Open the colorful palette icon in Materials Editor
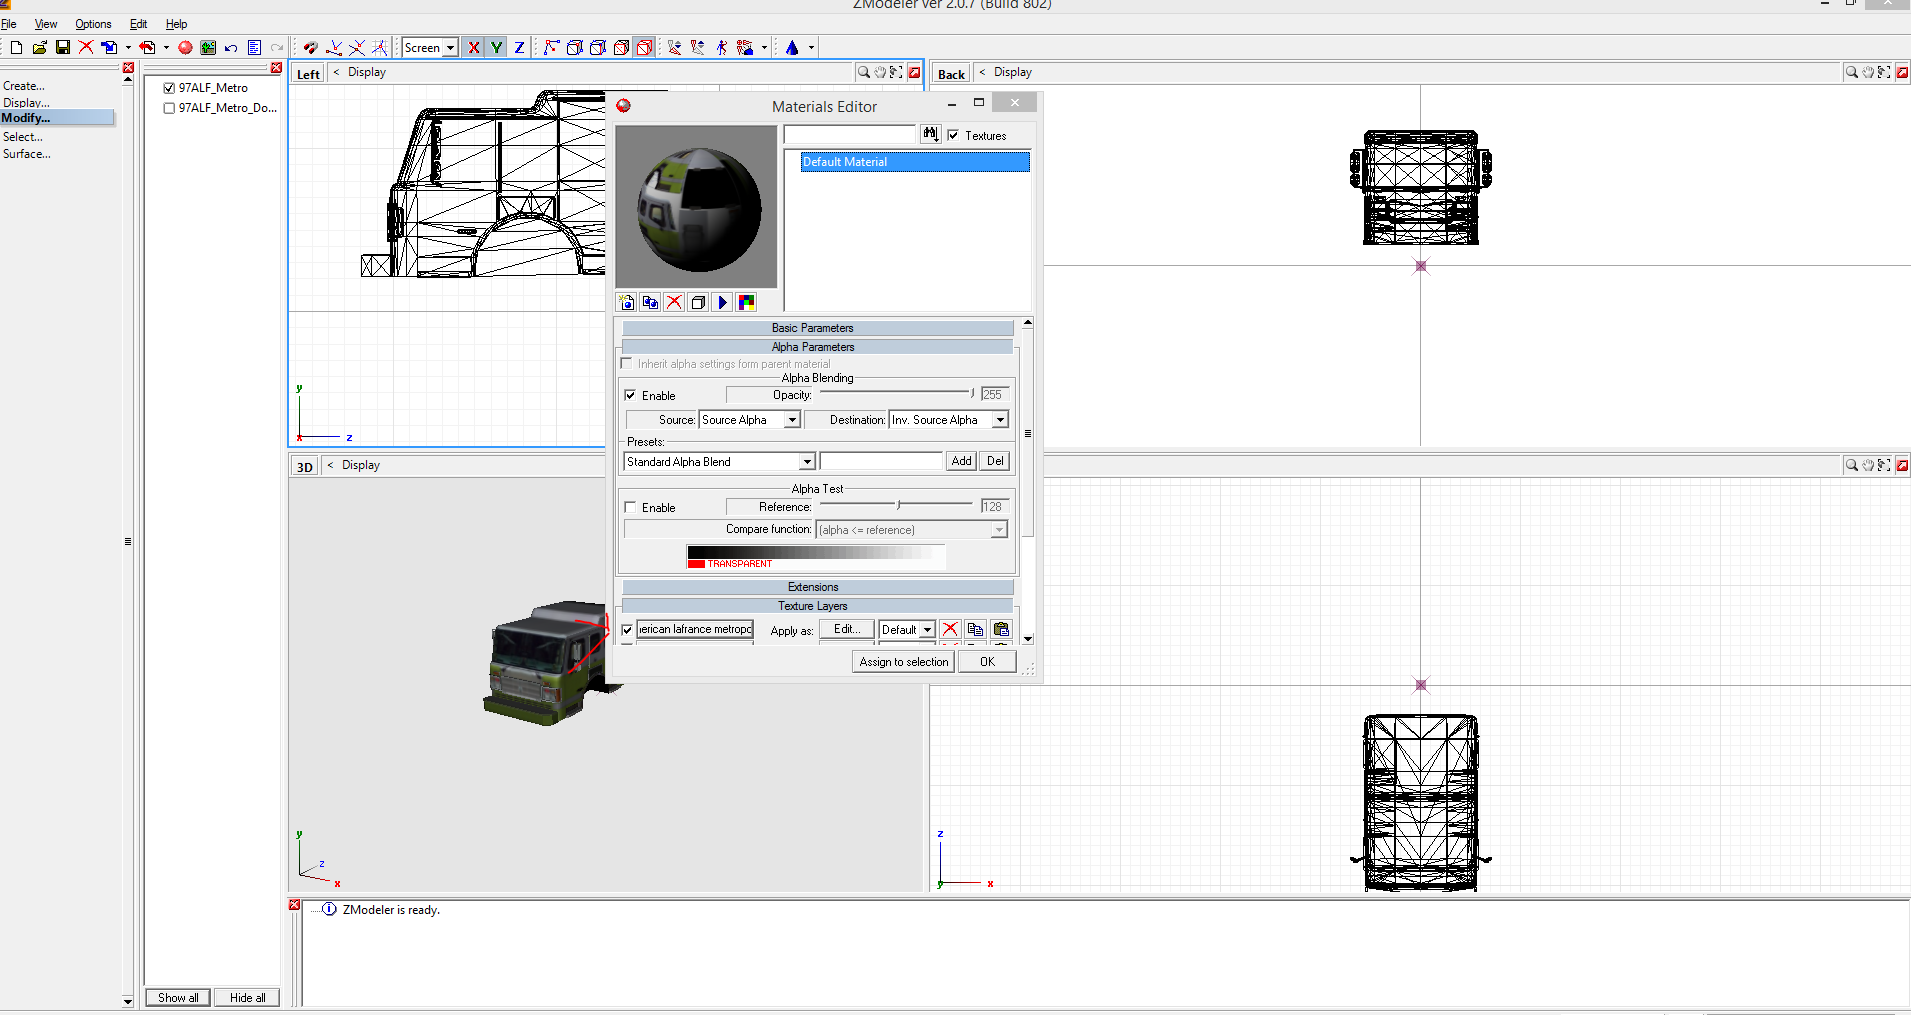1911x1015 pixels. pyautogui.click(x=746, y=302)
